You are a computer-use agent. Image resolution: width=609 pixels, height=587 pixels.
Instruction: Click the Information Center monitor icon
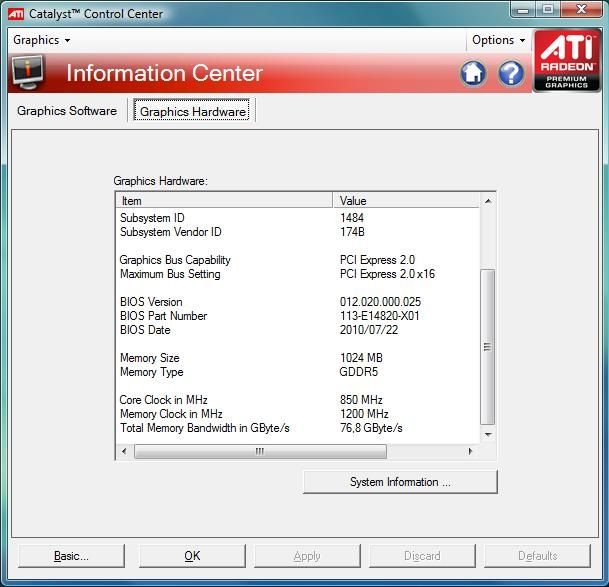point(28,72)
